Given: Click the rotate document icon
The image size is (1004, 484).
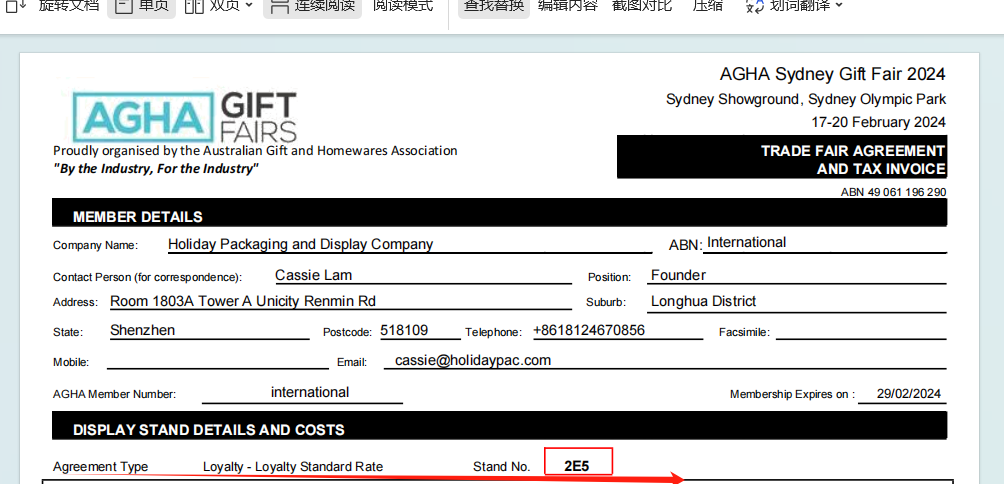Looking at the screenshot, I should (x=15, y=5).
